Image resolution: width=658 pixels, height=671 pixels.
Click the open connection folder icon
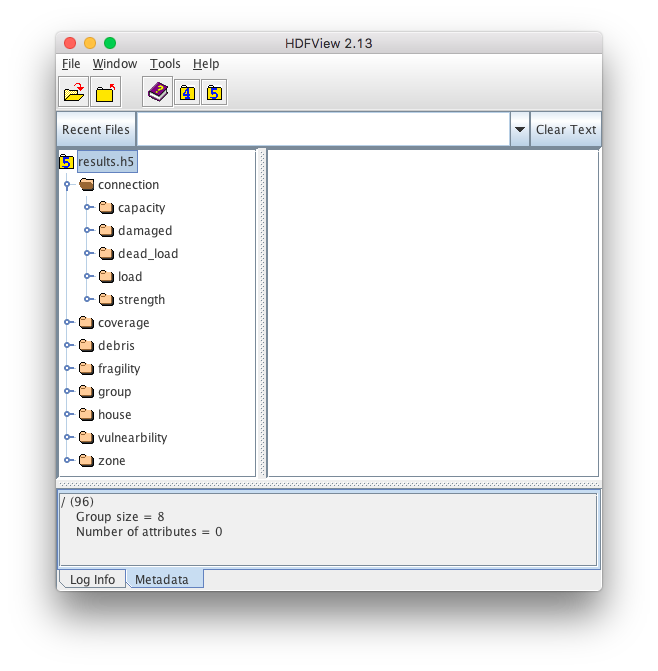[86, 184]
